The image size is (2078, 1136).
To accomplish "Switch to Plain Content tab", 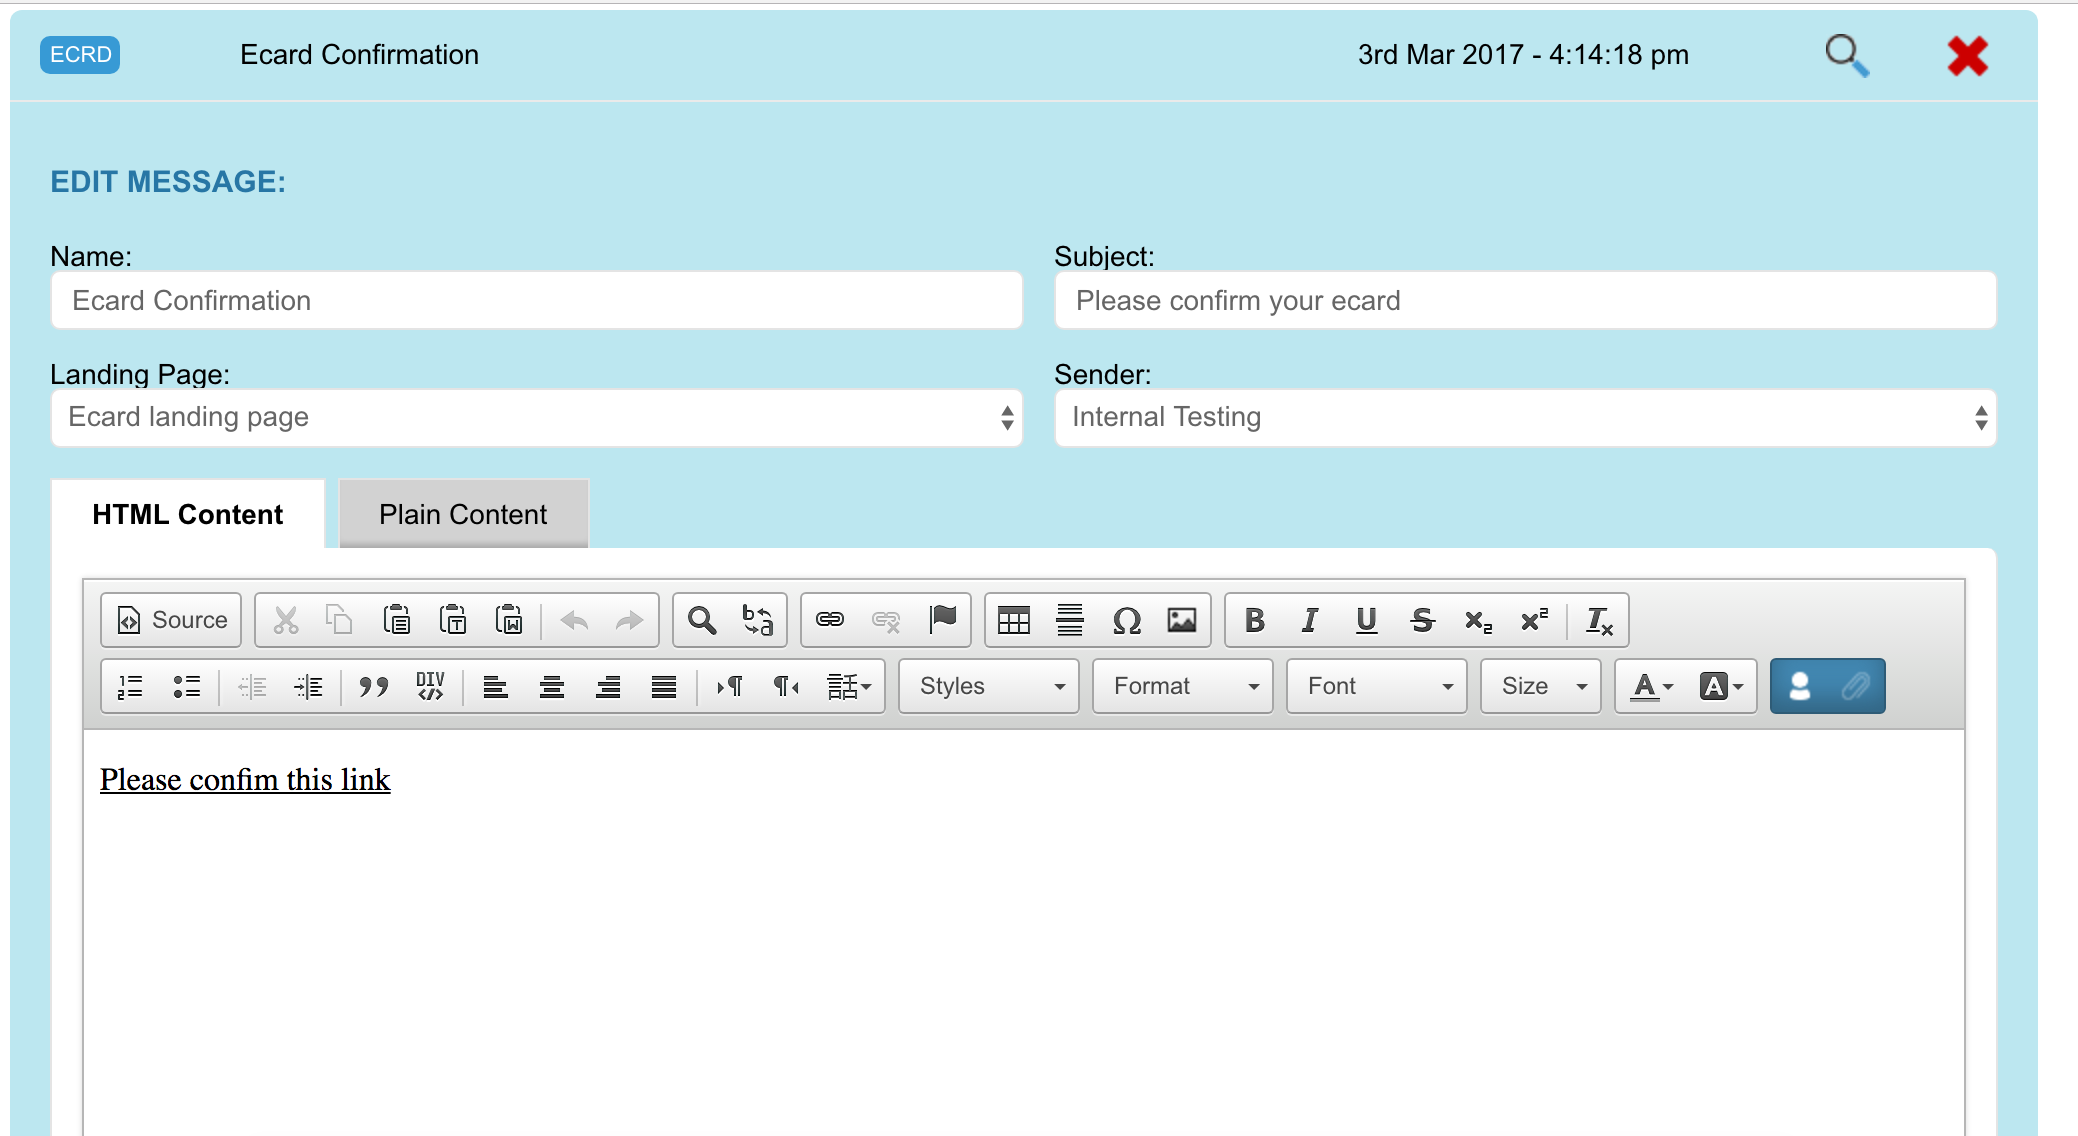I will [x=463, y=515].
